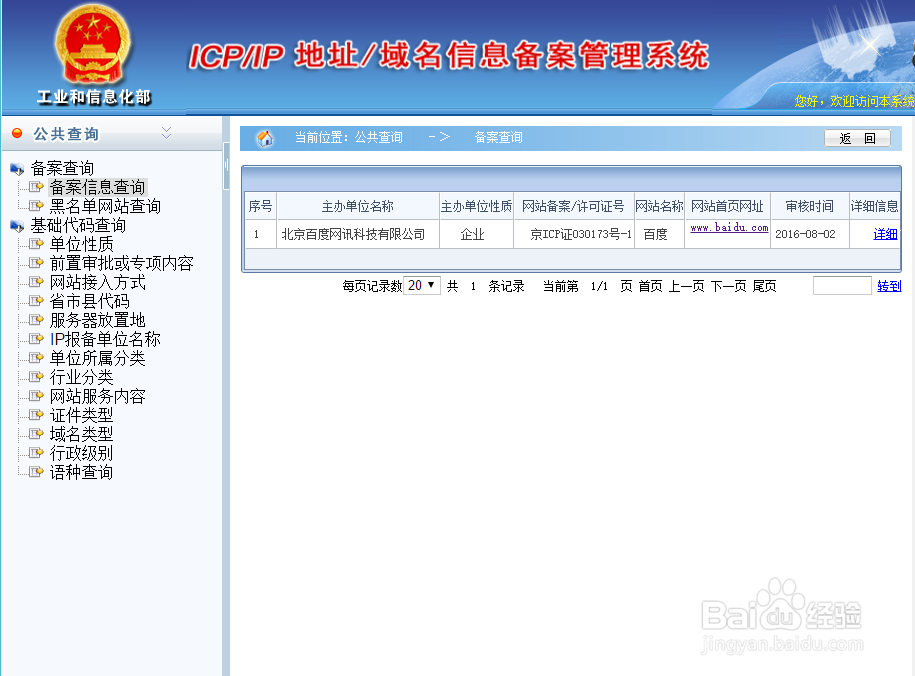Click the 网站备案/许可证号 column header
The height and width of the screenshot is (676, 915).
(x=573, y=206)
